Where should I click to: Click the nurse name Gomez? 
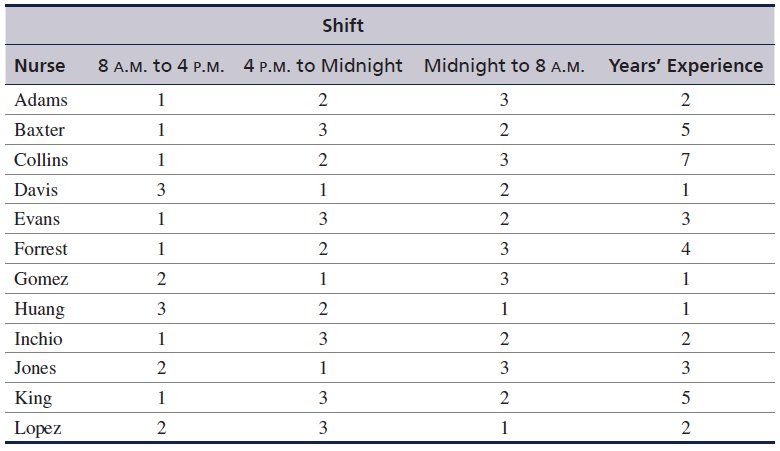[41, 278]
